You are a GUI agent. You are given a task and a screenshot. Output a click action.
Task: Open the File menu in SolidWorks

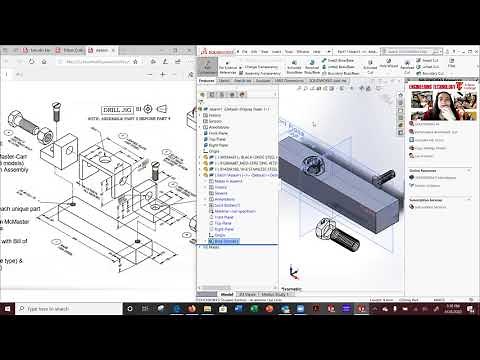[245, 52]
